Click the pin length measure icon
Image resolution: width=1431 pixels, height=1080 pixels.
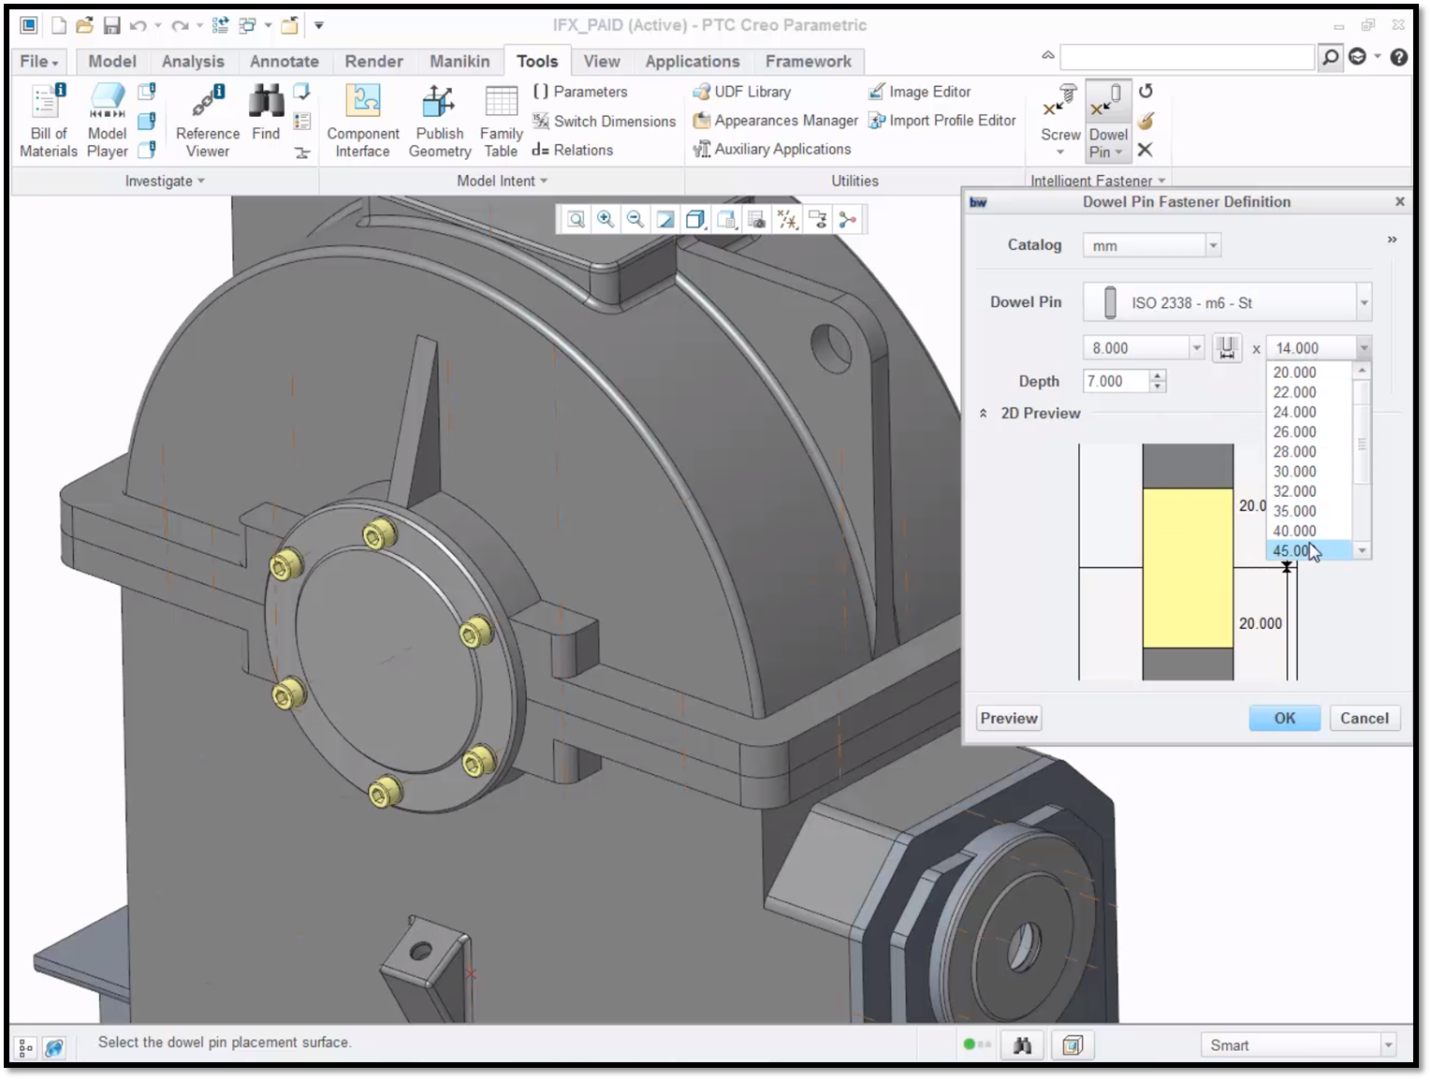(1227, 348)
